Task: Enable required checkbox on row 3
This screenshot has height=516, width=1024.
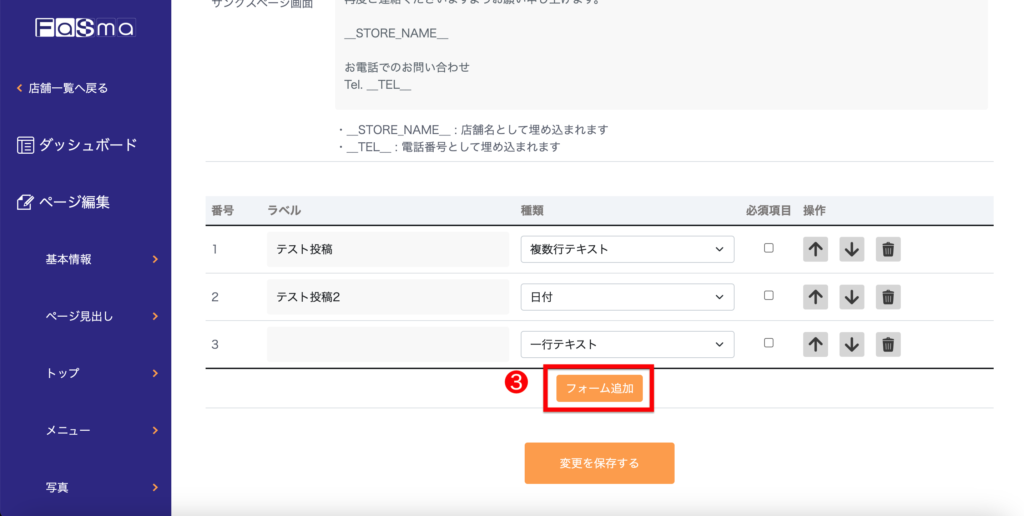Action: click(768, 343)
